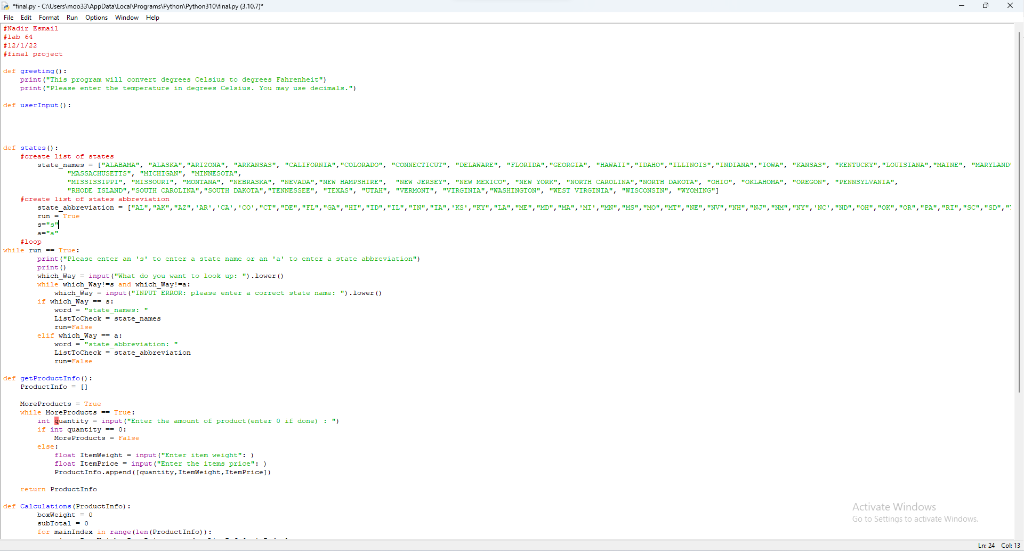Click the 'subTotal = 0' line
The width and height of the screenshot is (1024, 551).
click(63, 523)
